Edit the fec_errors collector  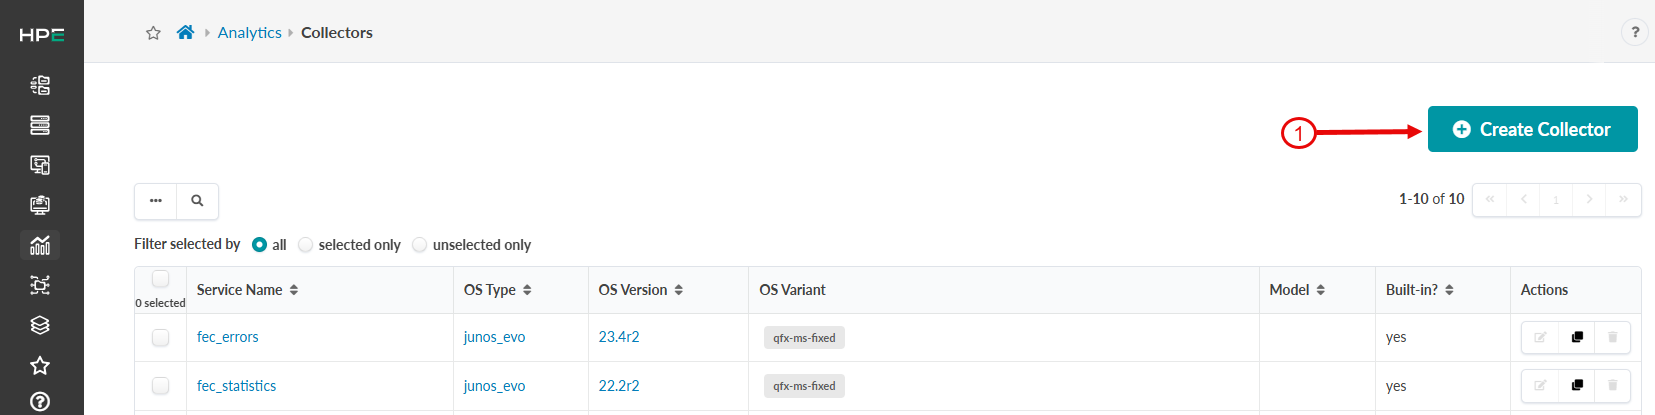pyautogui.click(x=1540, y=338)
